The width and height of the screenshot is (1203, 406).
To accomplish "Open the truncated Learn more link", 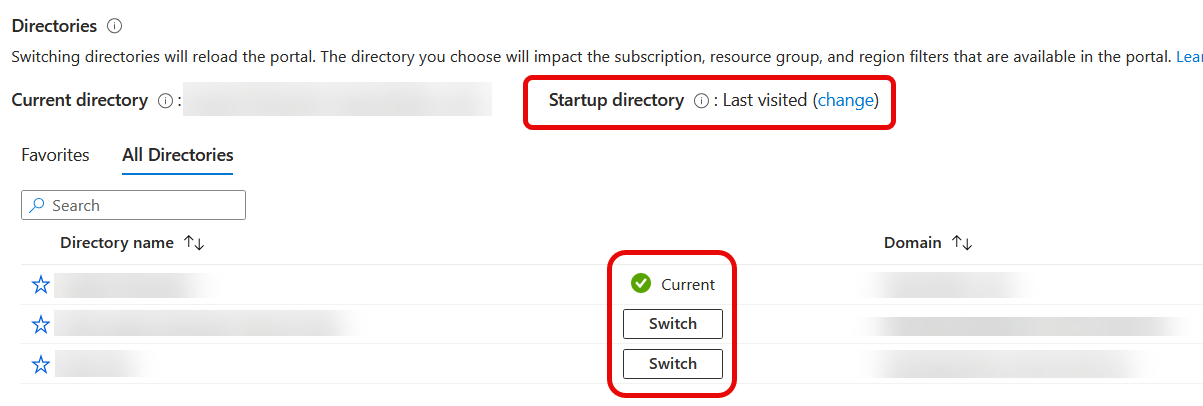I will click(1189, 56).
